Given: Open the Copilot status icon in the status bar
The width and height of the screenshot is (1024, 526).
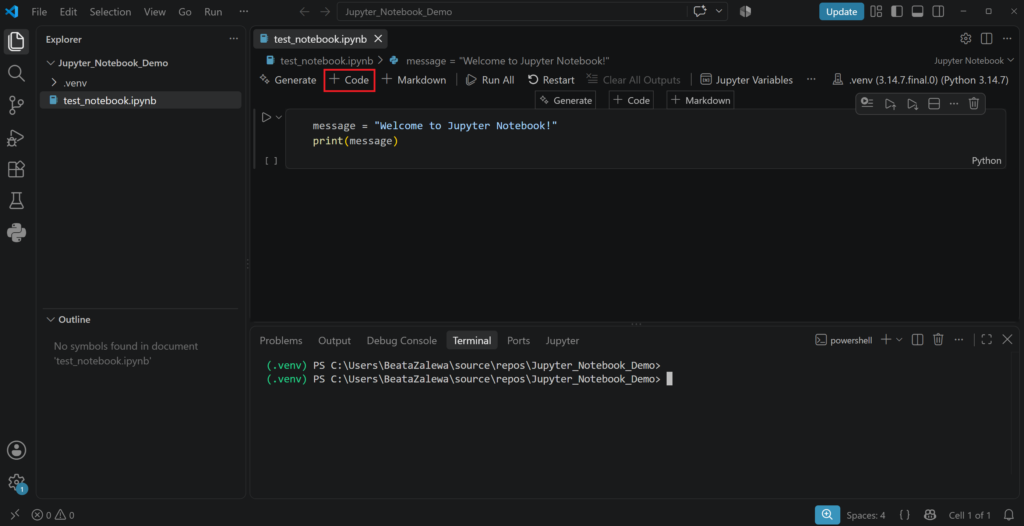Looking at the screenshot, I should [931, 515].
